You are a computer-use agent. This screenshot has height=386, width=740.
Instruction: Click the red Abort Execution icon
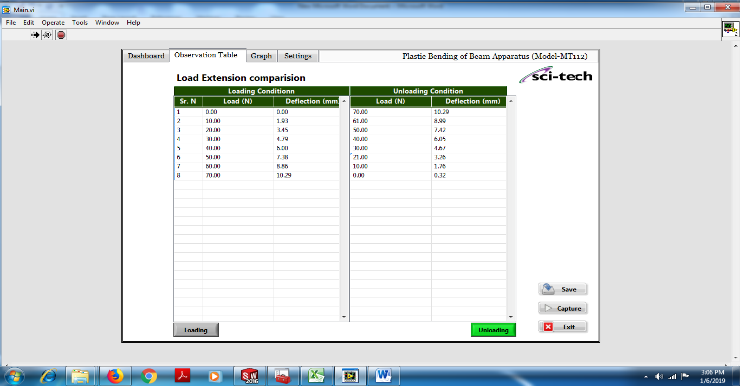click(61, 35)
